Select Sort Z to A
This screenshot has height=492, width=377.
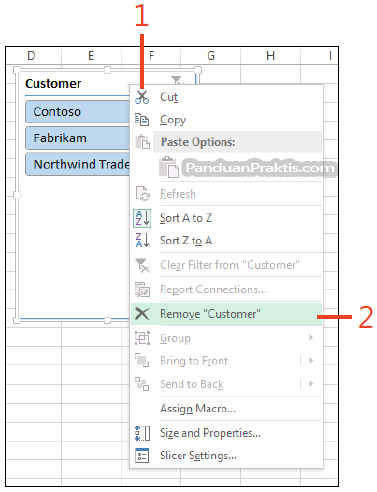226,240
